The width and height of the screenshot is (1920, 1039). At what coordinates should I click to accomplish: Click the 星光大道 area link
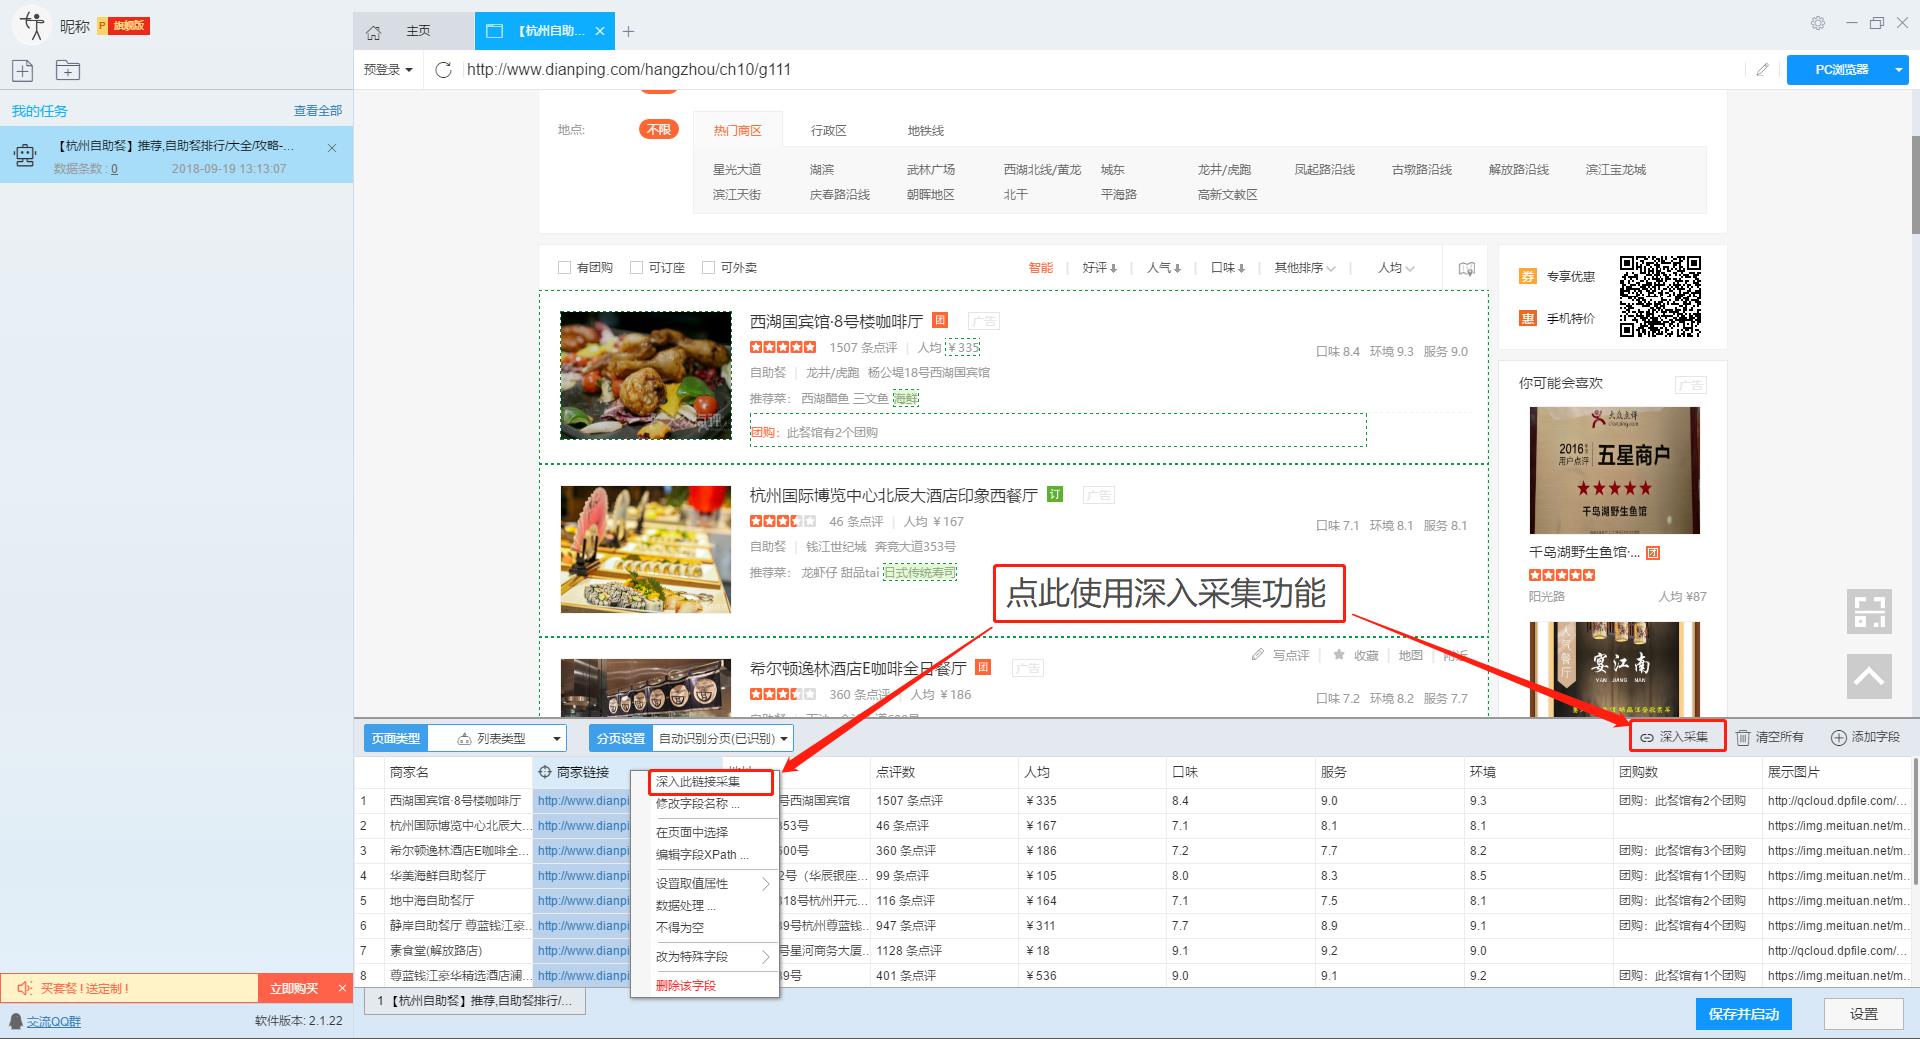(737, 170)
